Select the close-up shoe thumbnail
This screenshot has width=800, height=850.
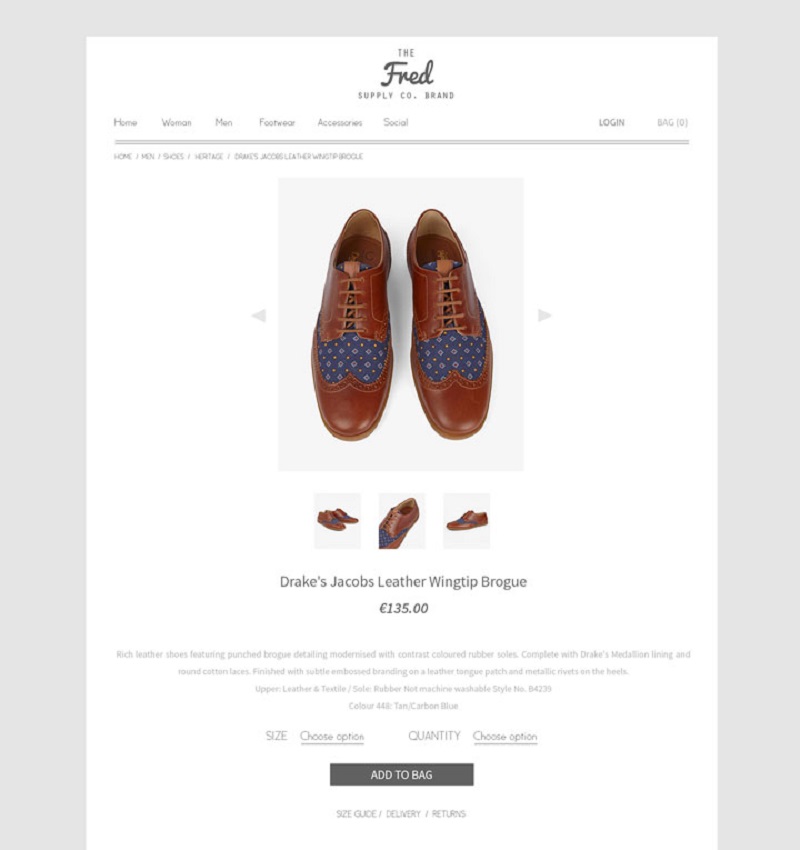(402, 521)
